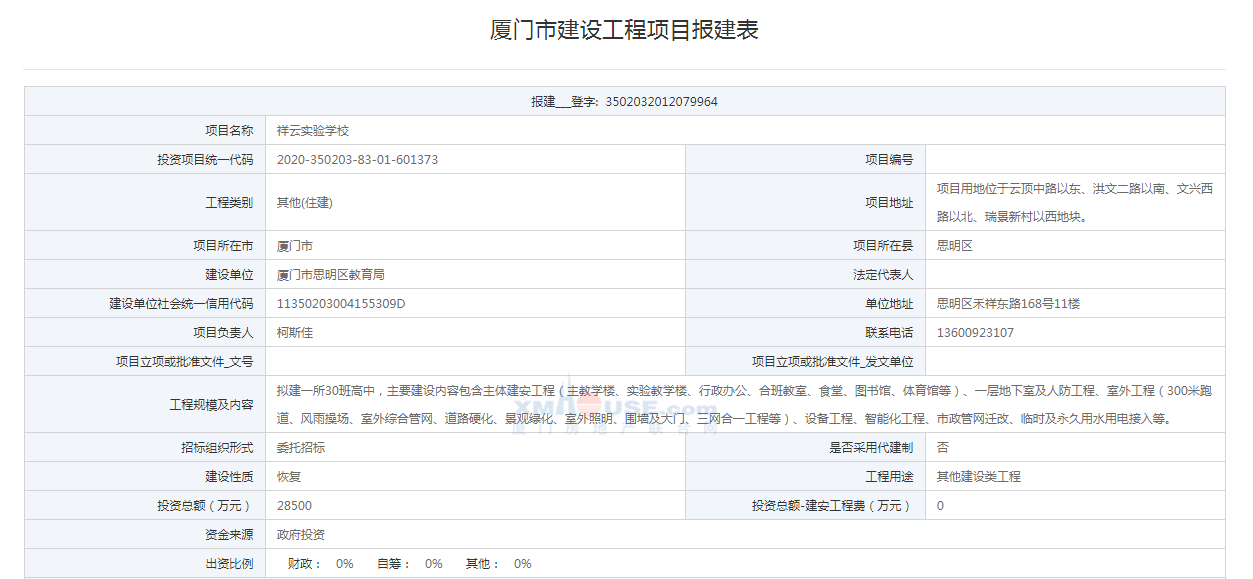Click the 建设单位 label

tap(229, 275)
